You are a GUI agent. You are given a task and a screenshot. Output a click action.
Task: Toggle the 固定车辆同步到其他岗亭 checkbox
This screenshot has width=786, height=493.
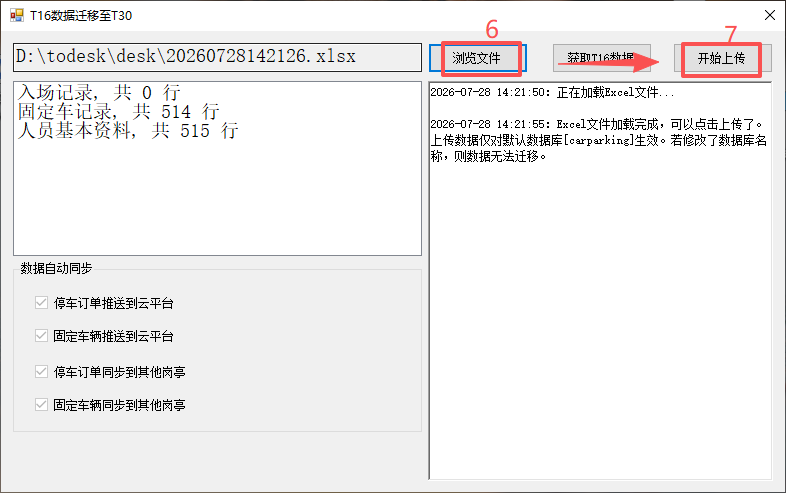click(x=41, y=404)
